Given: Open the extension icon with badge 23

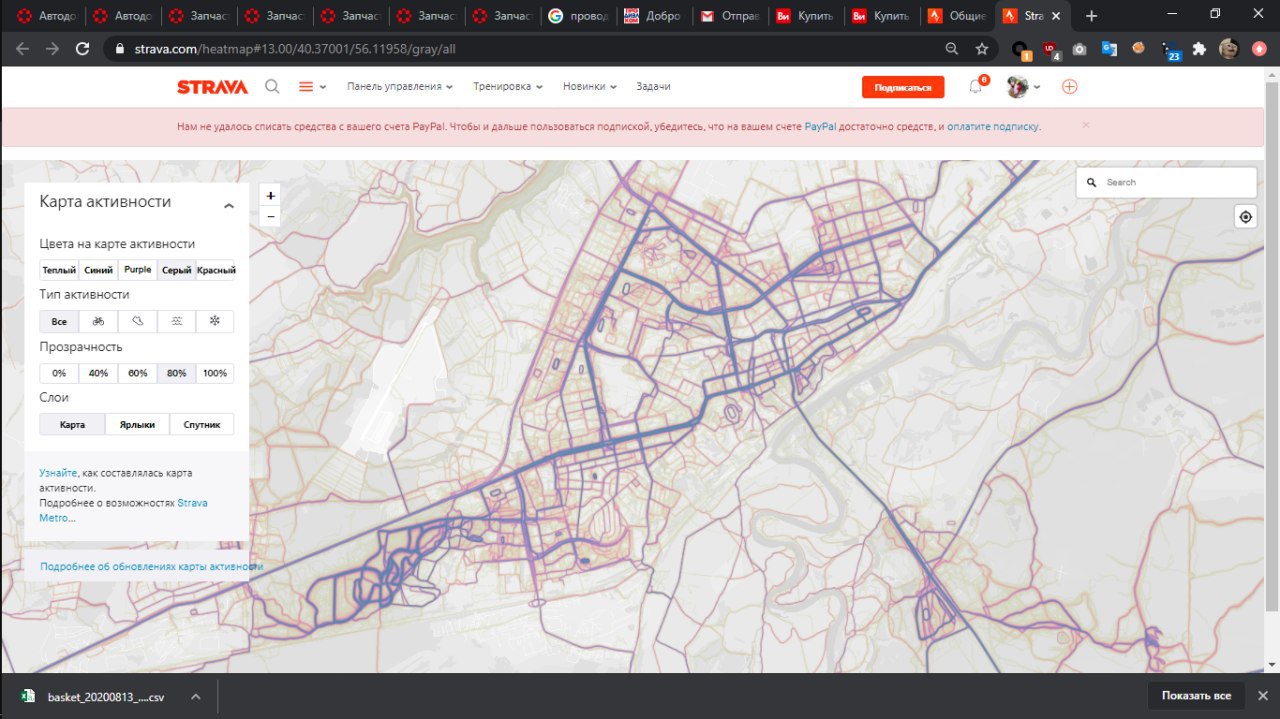Looking at the screenshot, I should click(1170, 49).
